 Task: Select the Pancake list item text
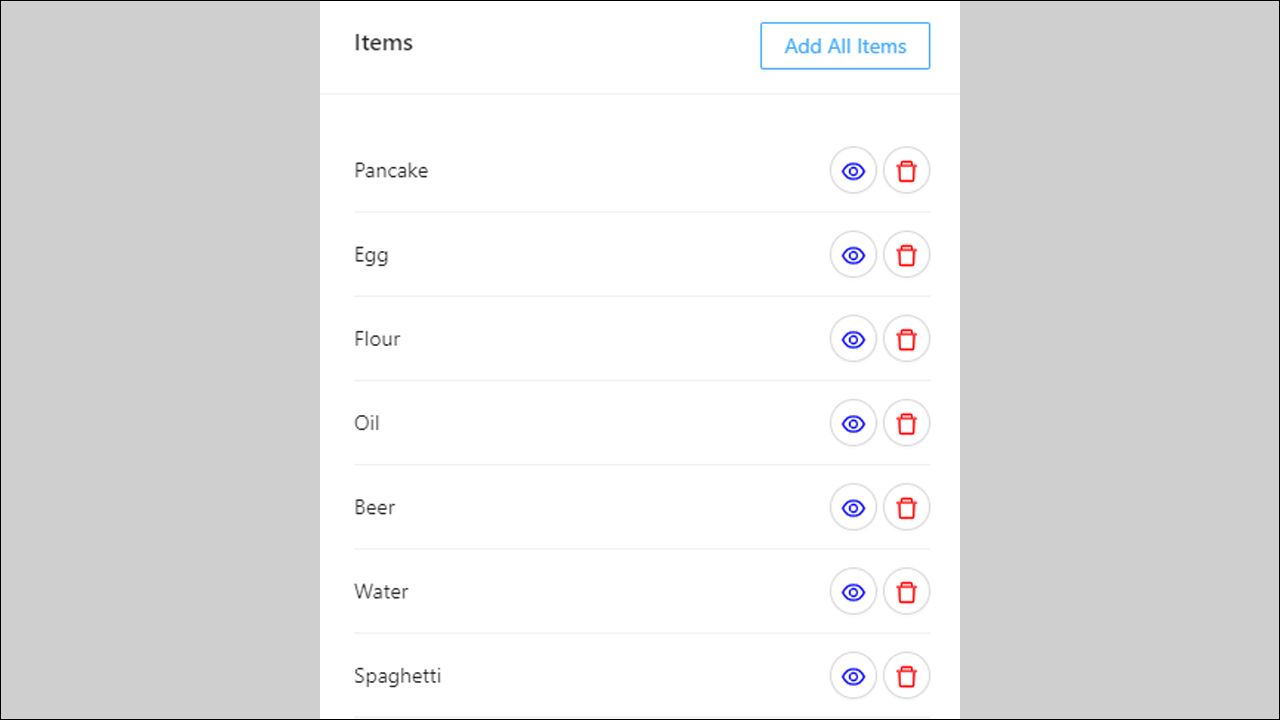(391, 171)
